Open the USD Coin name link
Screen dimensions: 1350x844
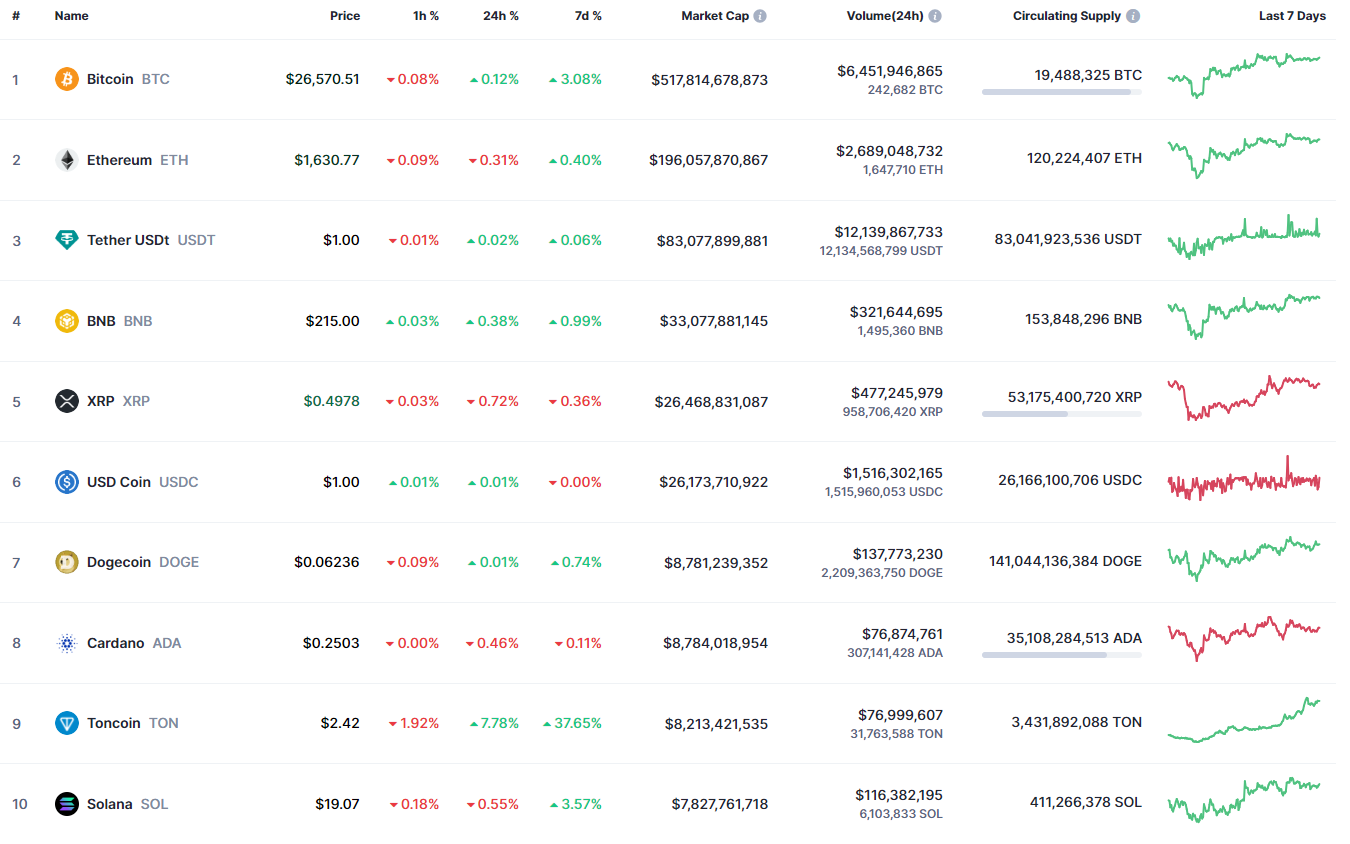click(x=119, y=482)
